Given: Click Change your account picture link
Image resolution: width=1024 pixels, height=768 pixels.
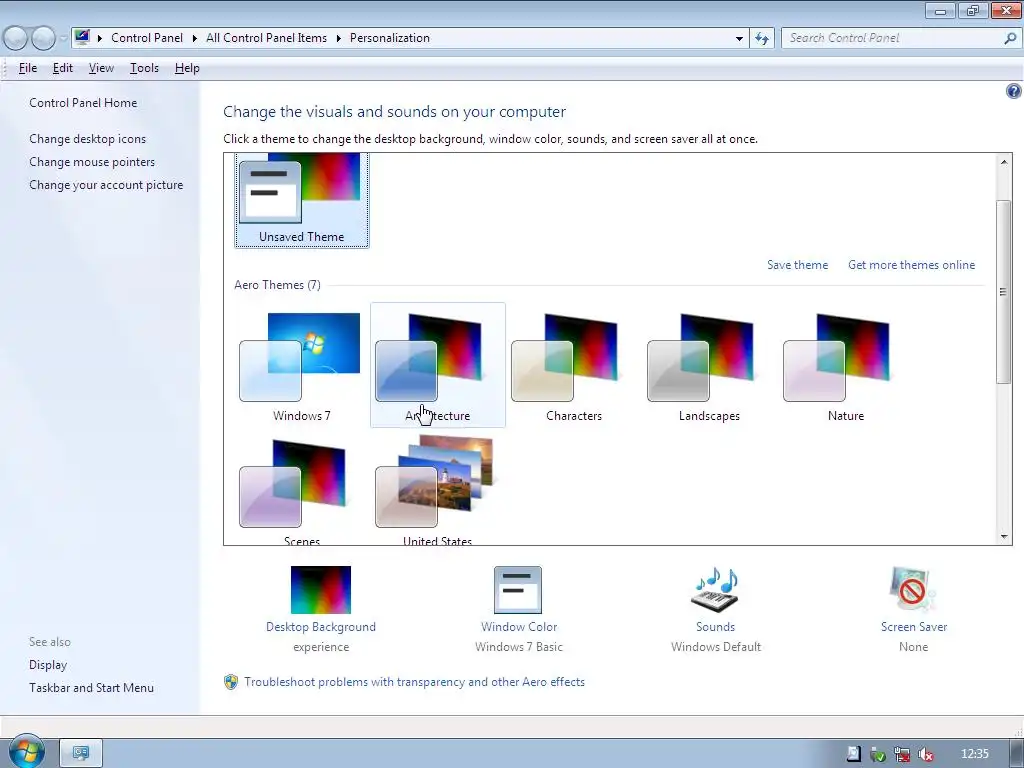Looking at the screenshot, I should [106, 185].
